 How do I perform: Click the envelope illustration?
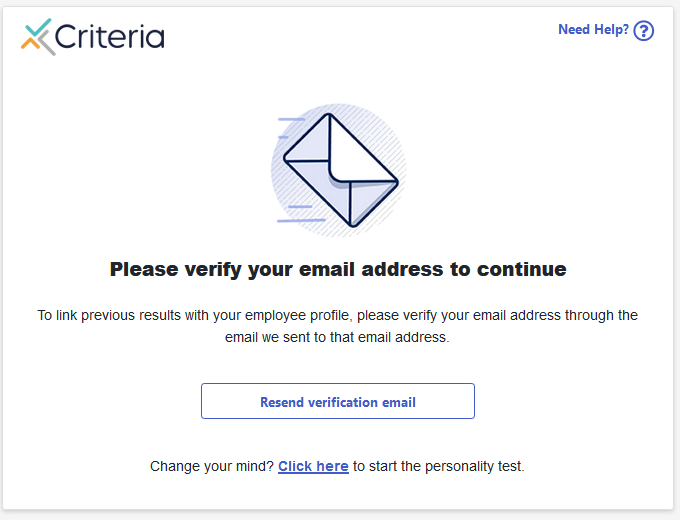(341, 170)
